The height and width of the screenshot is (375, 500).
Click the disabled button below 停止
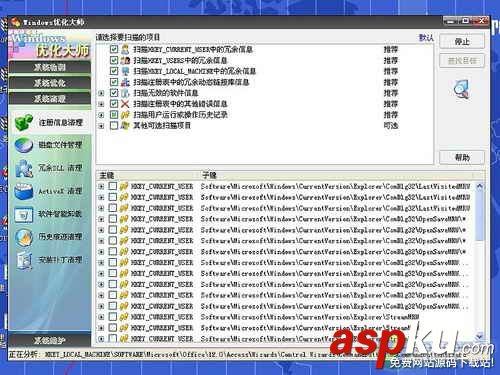(462, 61)
